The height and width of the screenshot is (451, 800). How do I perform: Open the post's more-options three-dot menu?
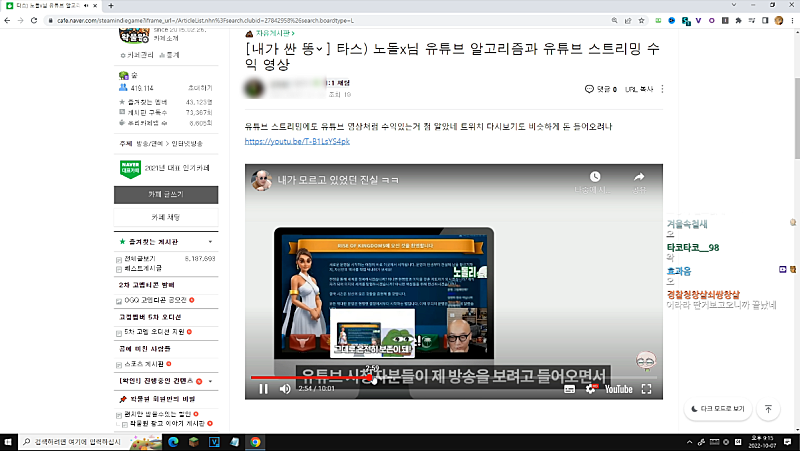(x=662, y=89)
